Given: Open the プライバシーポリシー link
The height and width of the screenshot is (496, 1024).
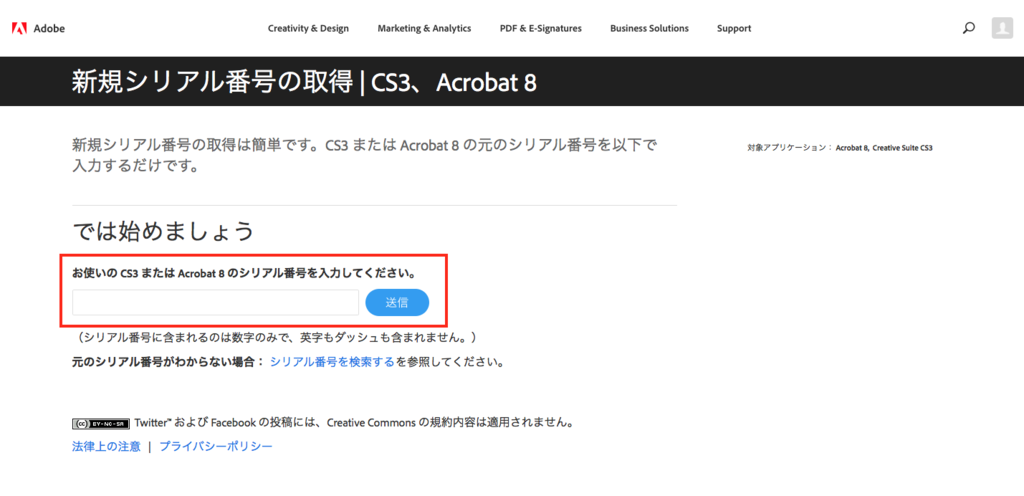Looking at the screenshot, I should click(216, 446).
